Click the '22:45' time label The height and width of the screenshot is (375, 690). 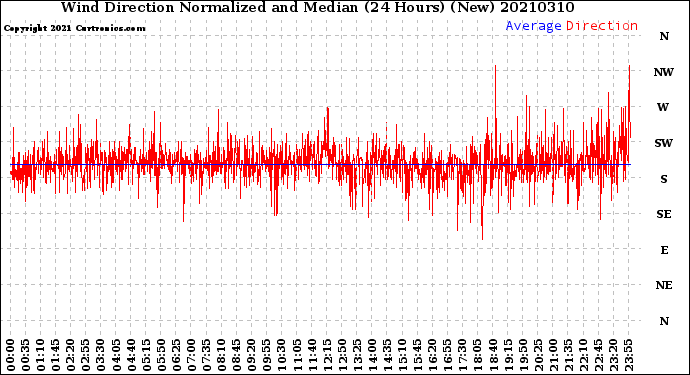tap(598, 355)
